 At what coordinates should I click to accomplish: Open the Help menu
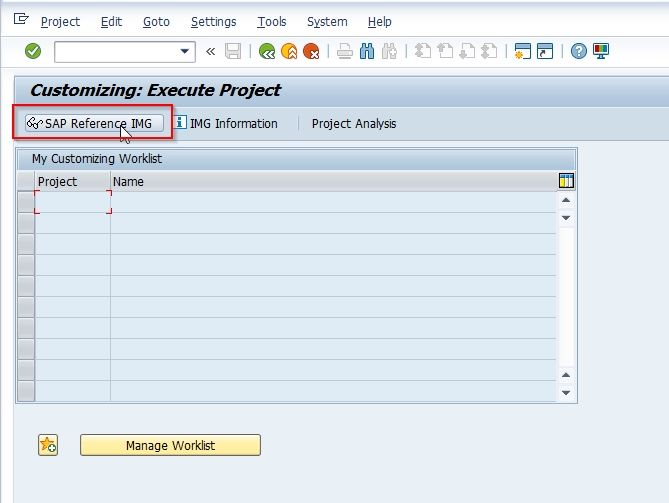point(380,22)
